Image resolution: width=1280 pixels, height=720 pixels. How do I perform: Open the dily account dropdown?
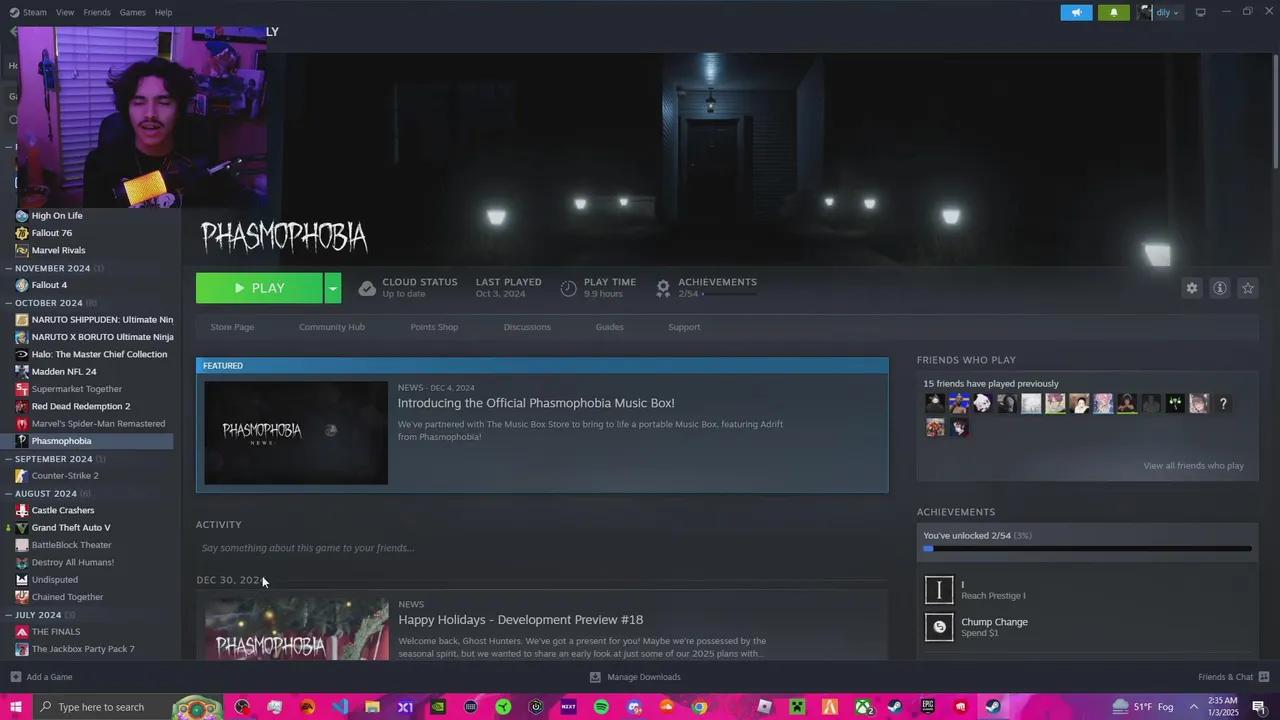1160,13
